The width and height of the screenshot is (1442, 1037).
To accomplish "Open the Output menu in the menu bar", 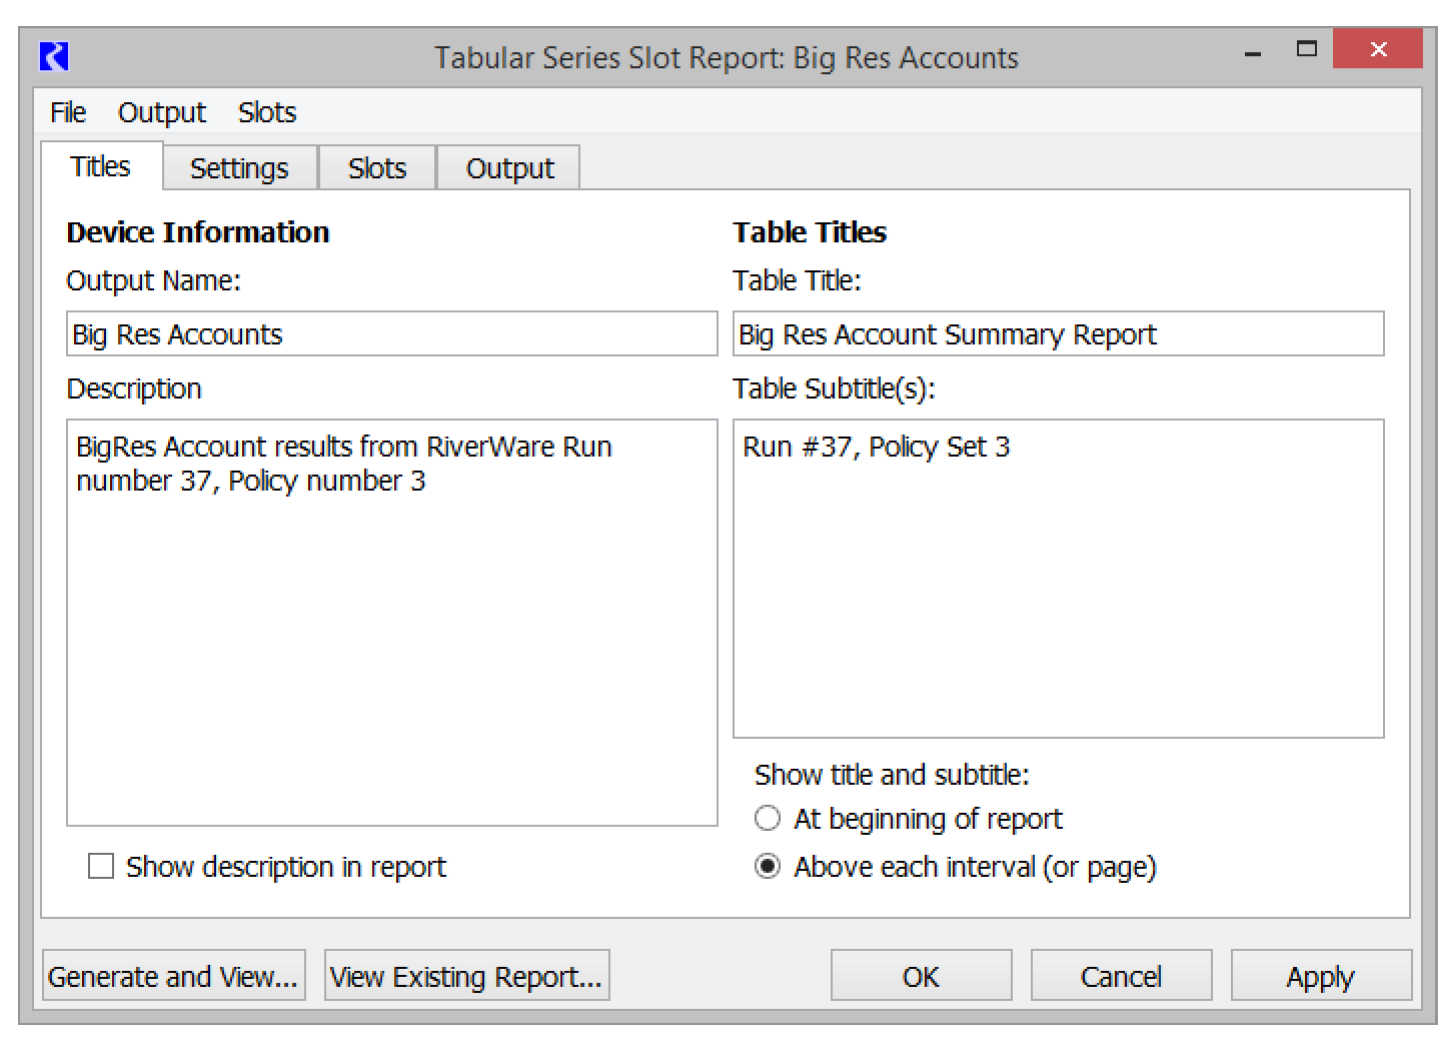I will point(161,113).
